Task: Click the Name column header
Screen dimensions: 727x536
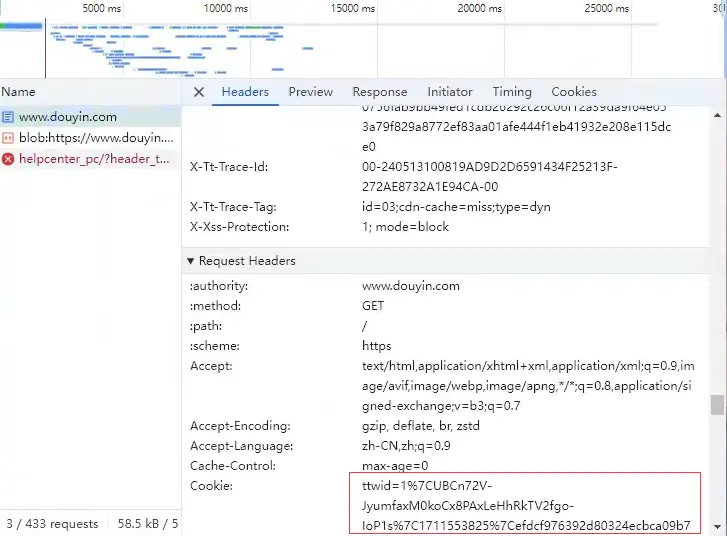Action: click(18, 92)
